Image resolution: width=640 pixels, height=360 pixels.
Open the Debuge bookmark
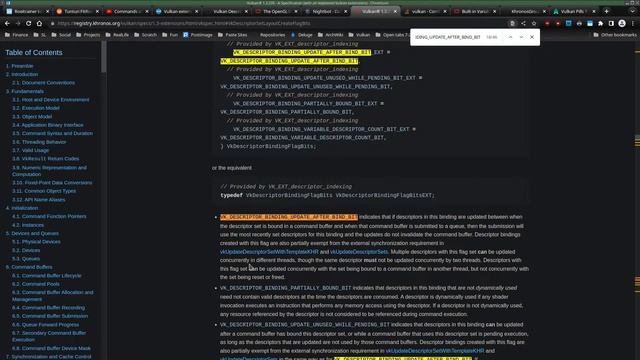[301, 35]
